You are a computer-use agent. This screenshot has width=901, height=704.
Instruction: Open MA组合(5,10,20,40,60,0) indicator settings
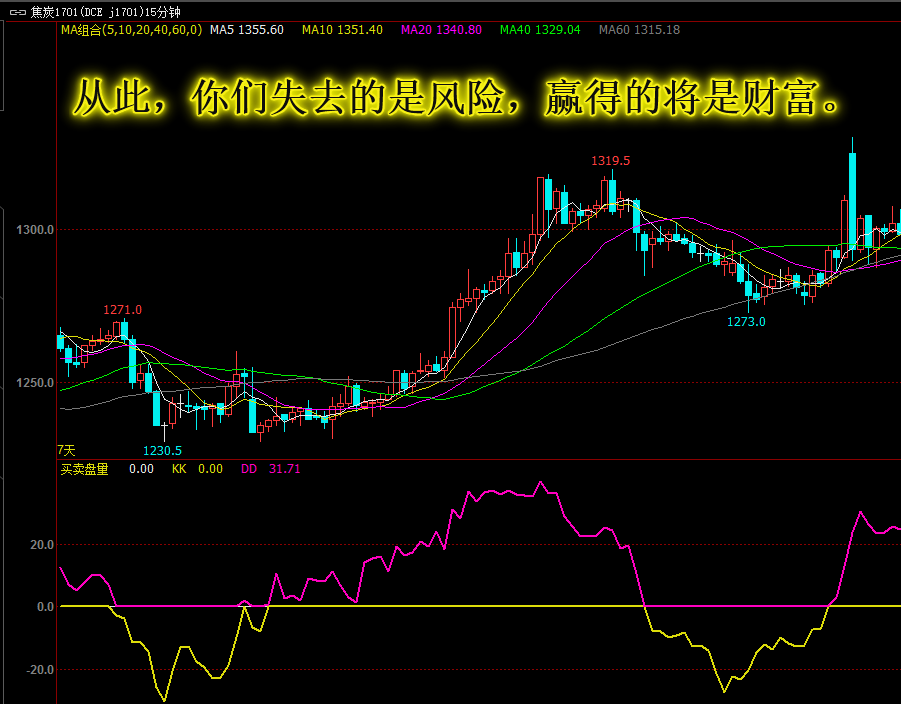(x=132, y=30)
